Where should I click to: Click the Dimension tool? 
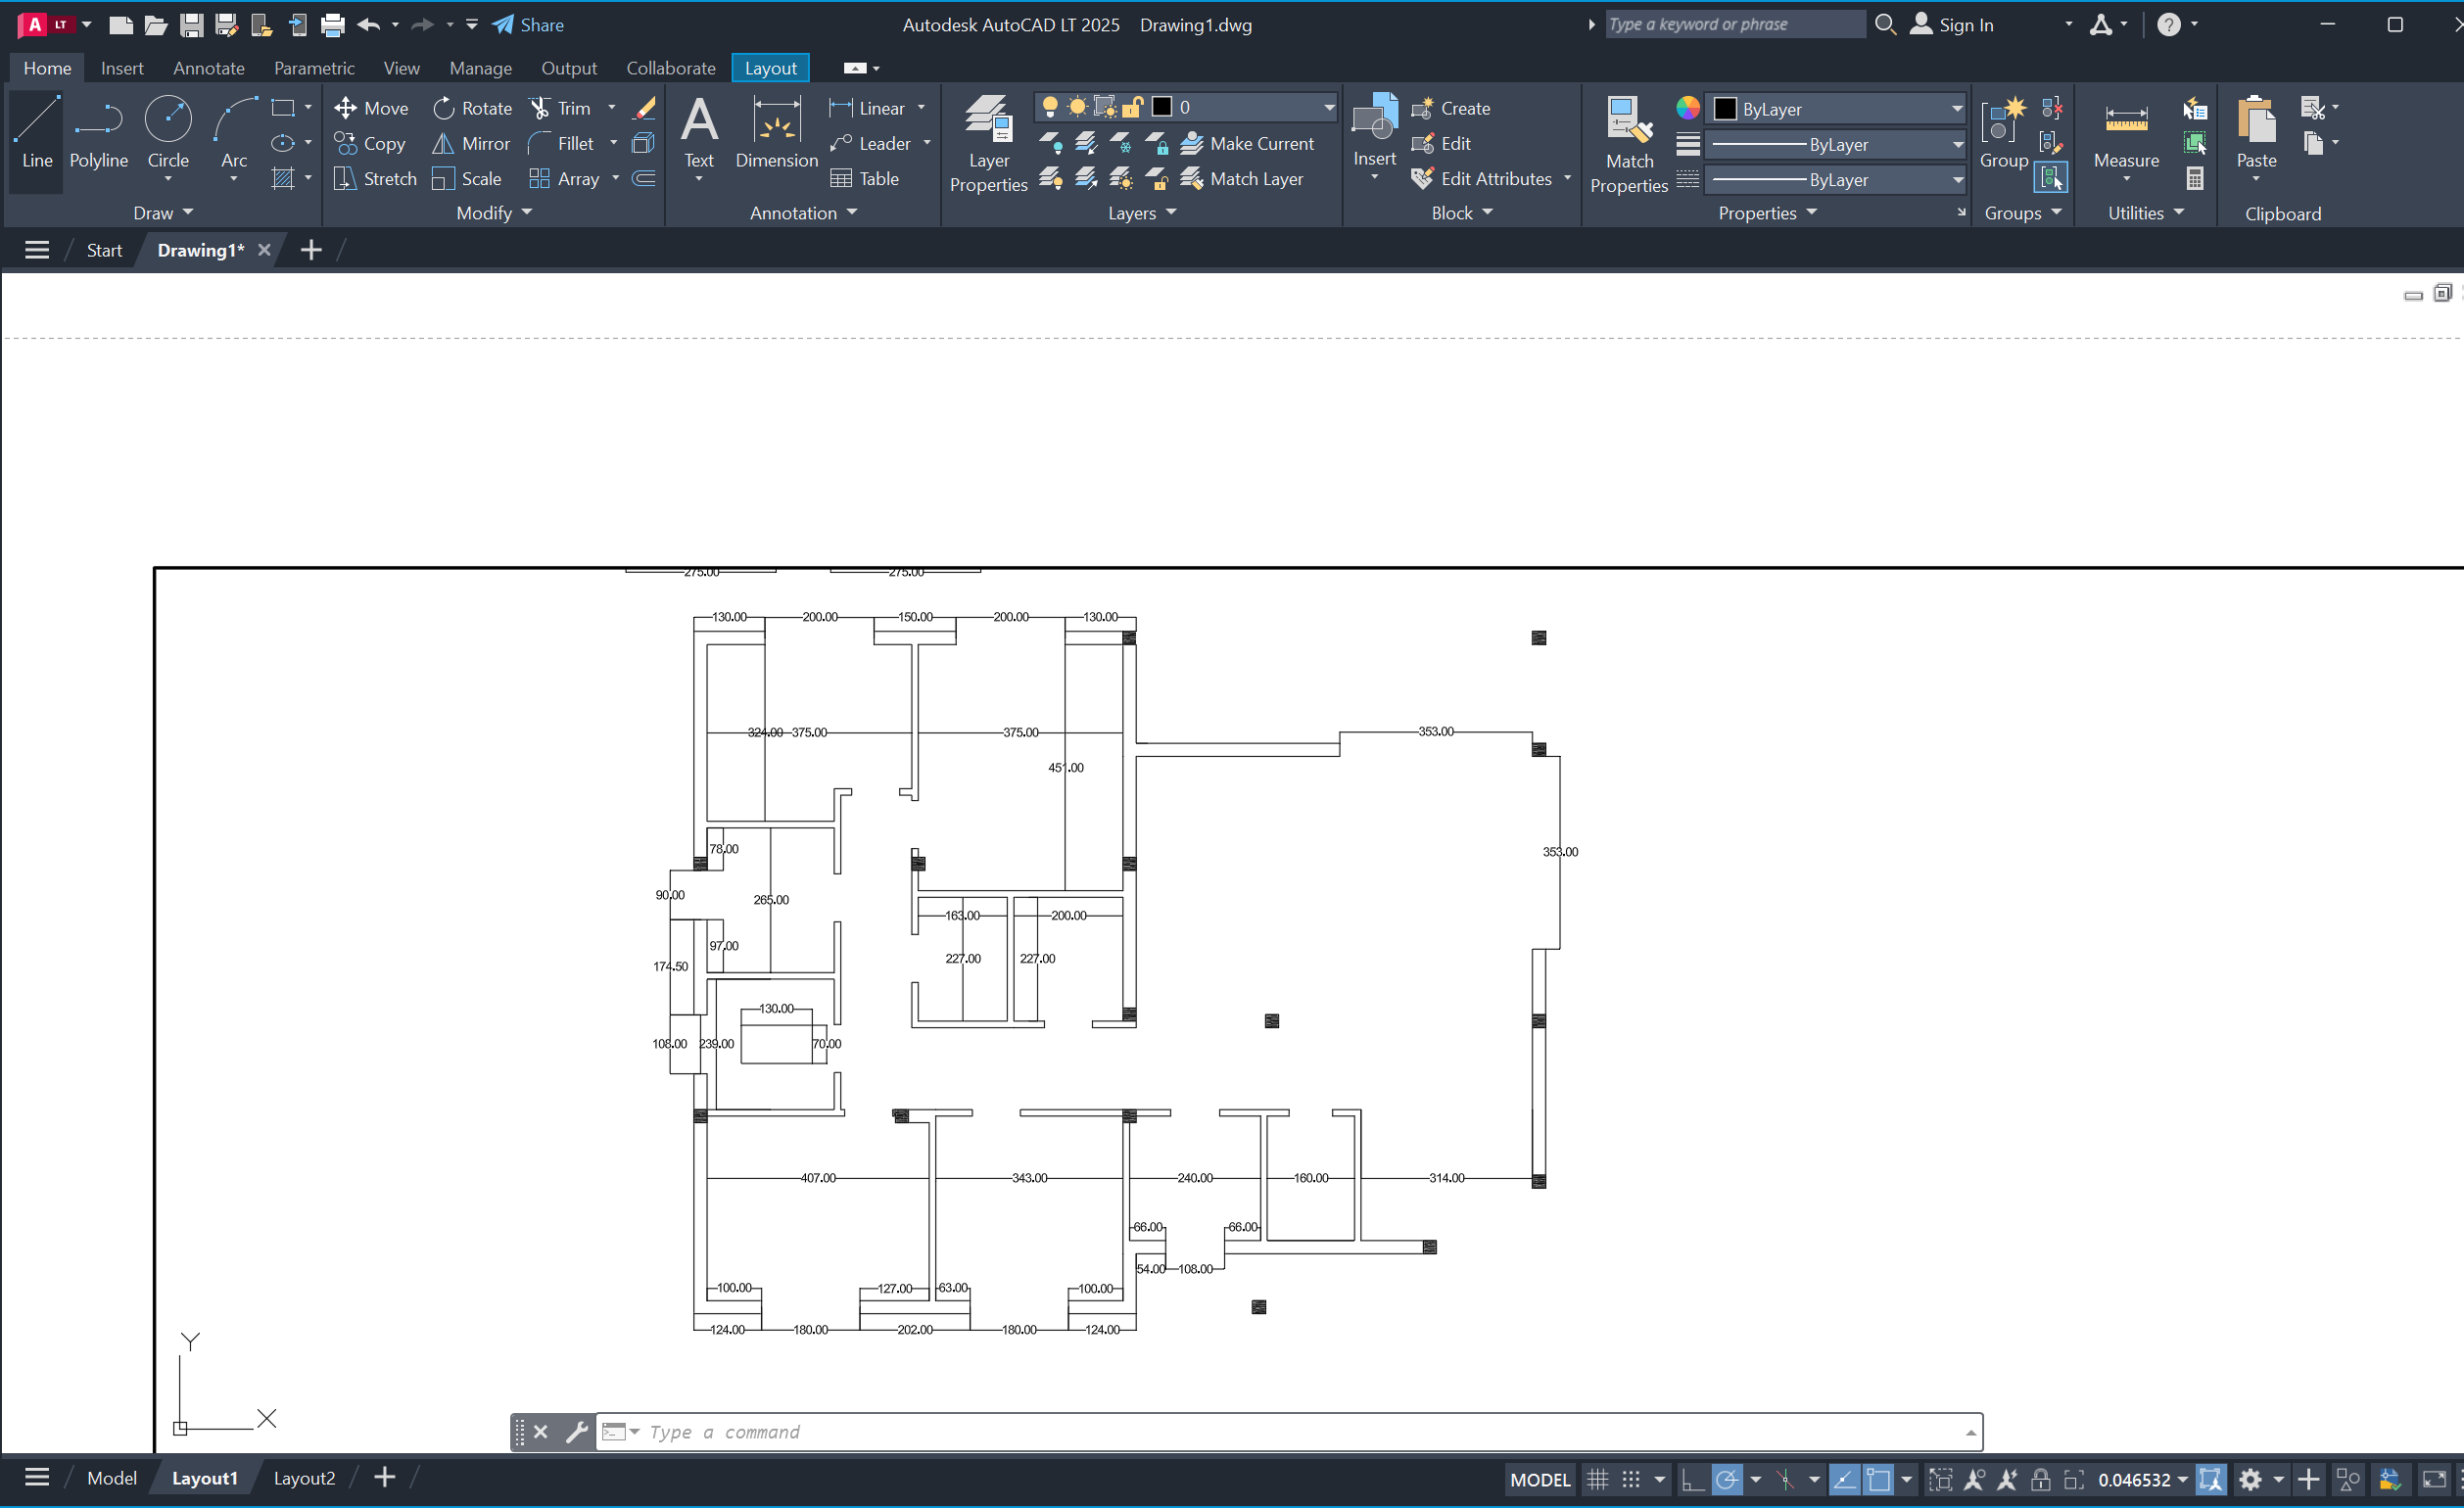tap(776, 133)
